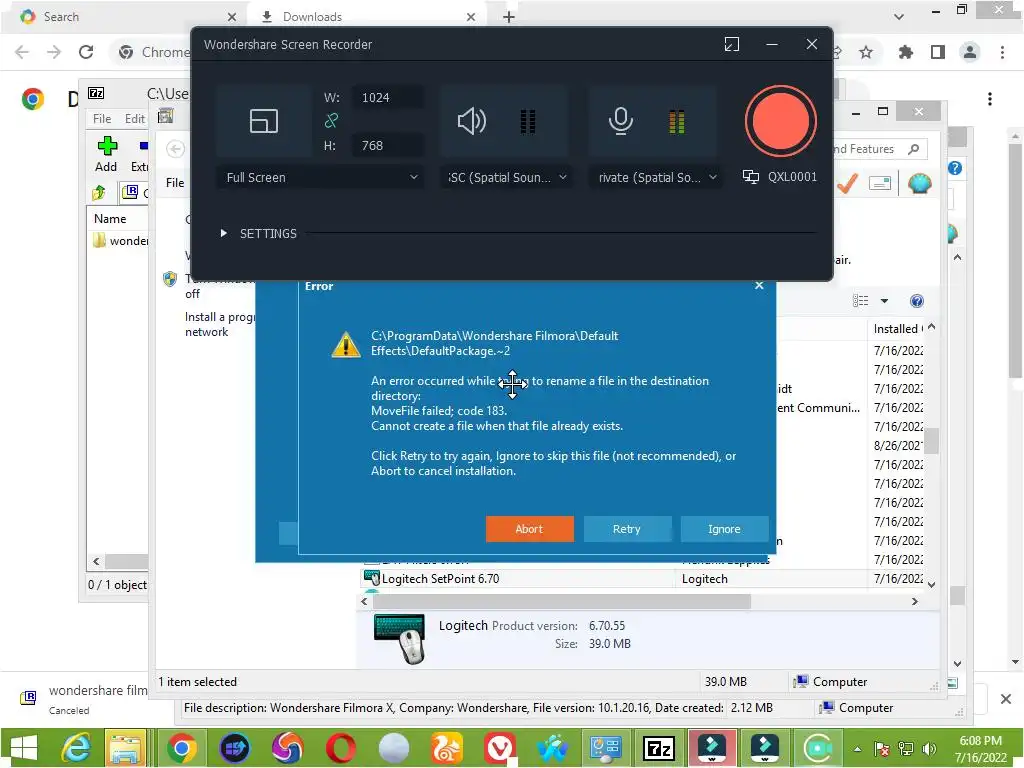The height and width of the screenshot is (768, 1024).
Task: Switch to 7-Zip in taskbar
Action: (x=659, y=748)
